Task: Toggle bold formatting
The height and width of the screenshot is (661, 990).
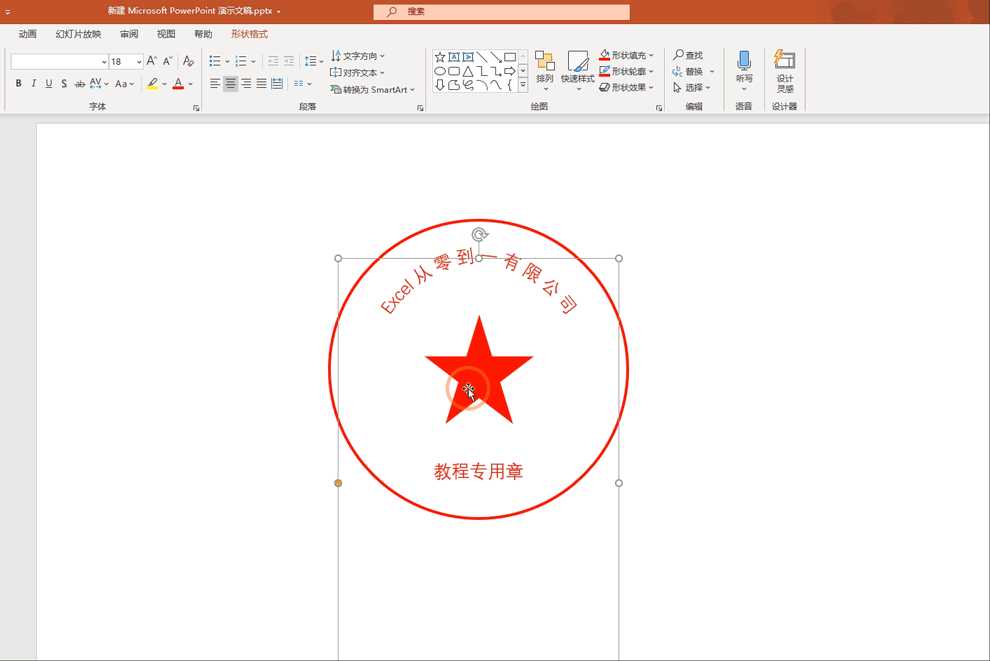Action: (x=18, y=84)
